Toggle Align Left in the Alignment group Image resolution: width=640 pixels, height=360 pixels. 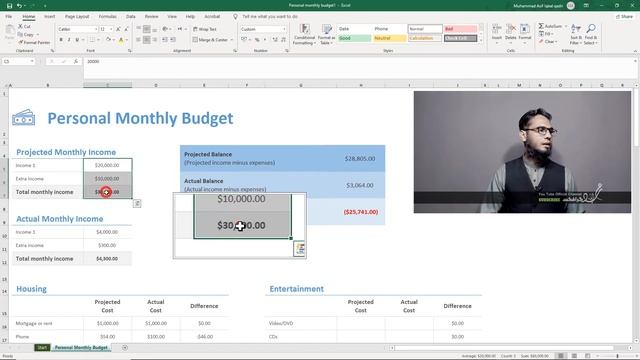click(x=139, y=40)
